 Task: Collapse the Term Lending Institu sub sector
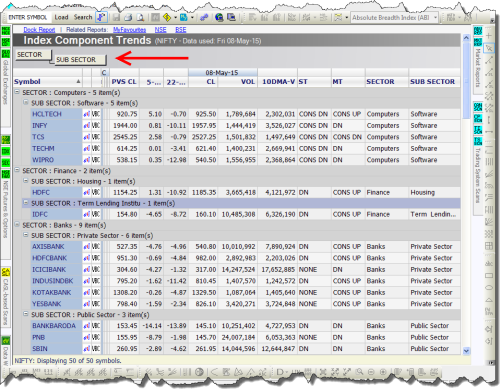tap(26, 202)
